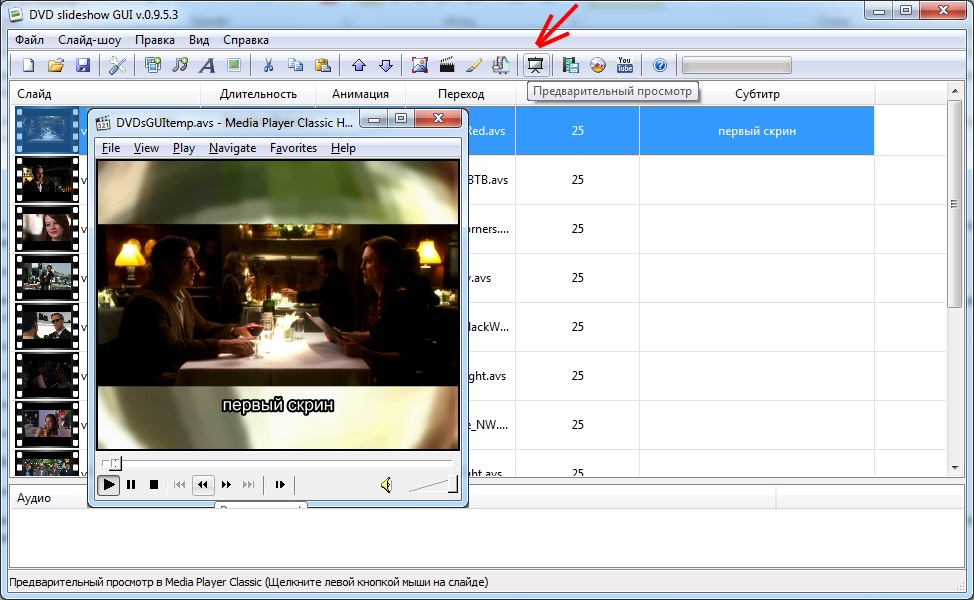Click the Анимация column header

(x=360, y=94)
